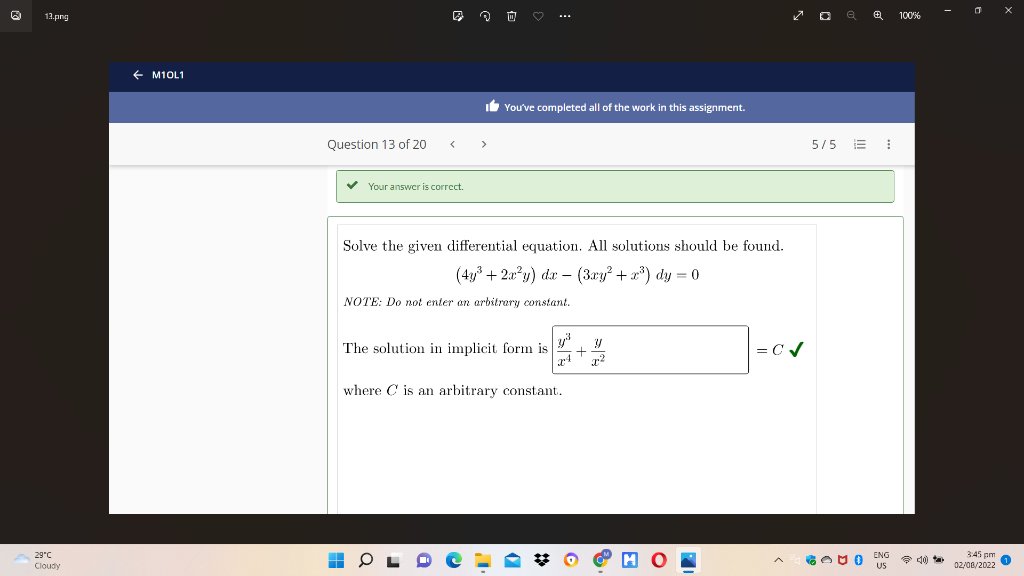Click the Question 13 of 20 label

(377, 144)
